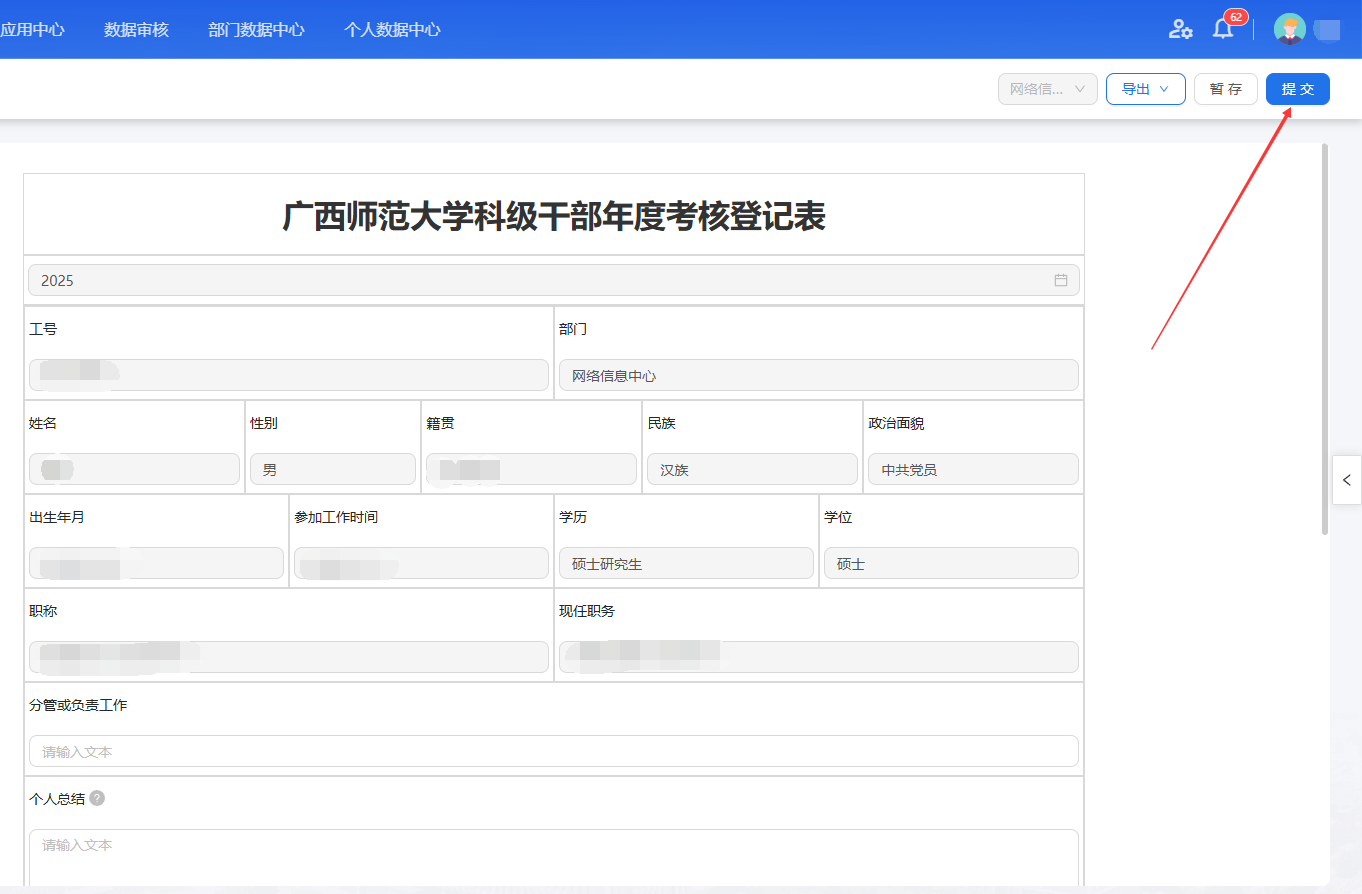Open the 网络信... department dropdown

(1047, 89)
